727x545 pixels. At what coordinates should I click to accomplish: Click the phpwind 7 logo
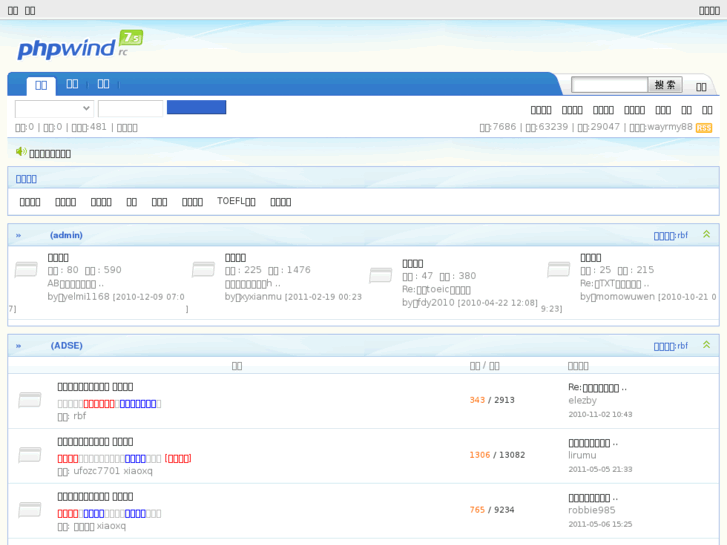[x=80, y=45]
